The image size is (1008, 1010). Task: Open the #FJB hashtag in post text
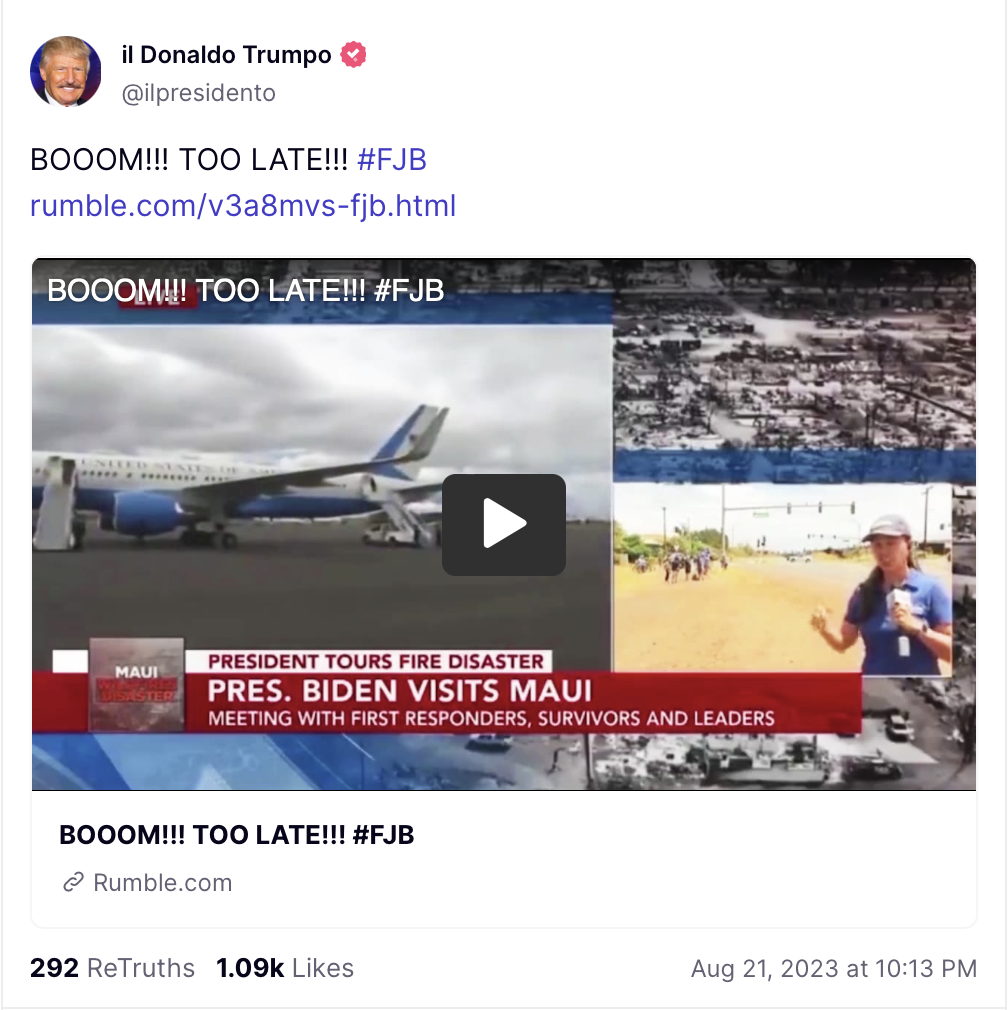point(392,159)
